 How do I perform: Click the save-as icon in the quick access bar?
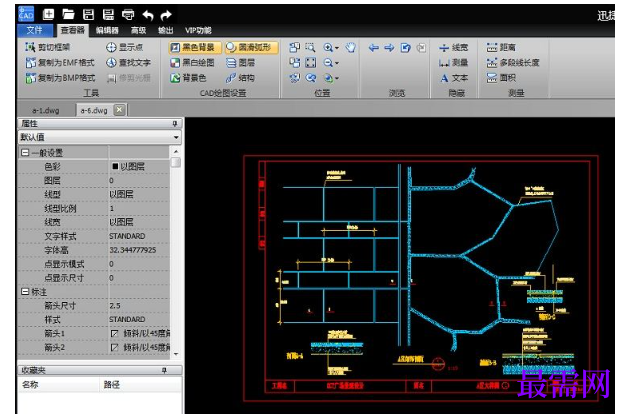[x=108, y=15]
